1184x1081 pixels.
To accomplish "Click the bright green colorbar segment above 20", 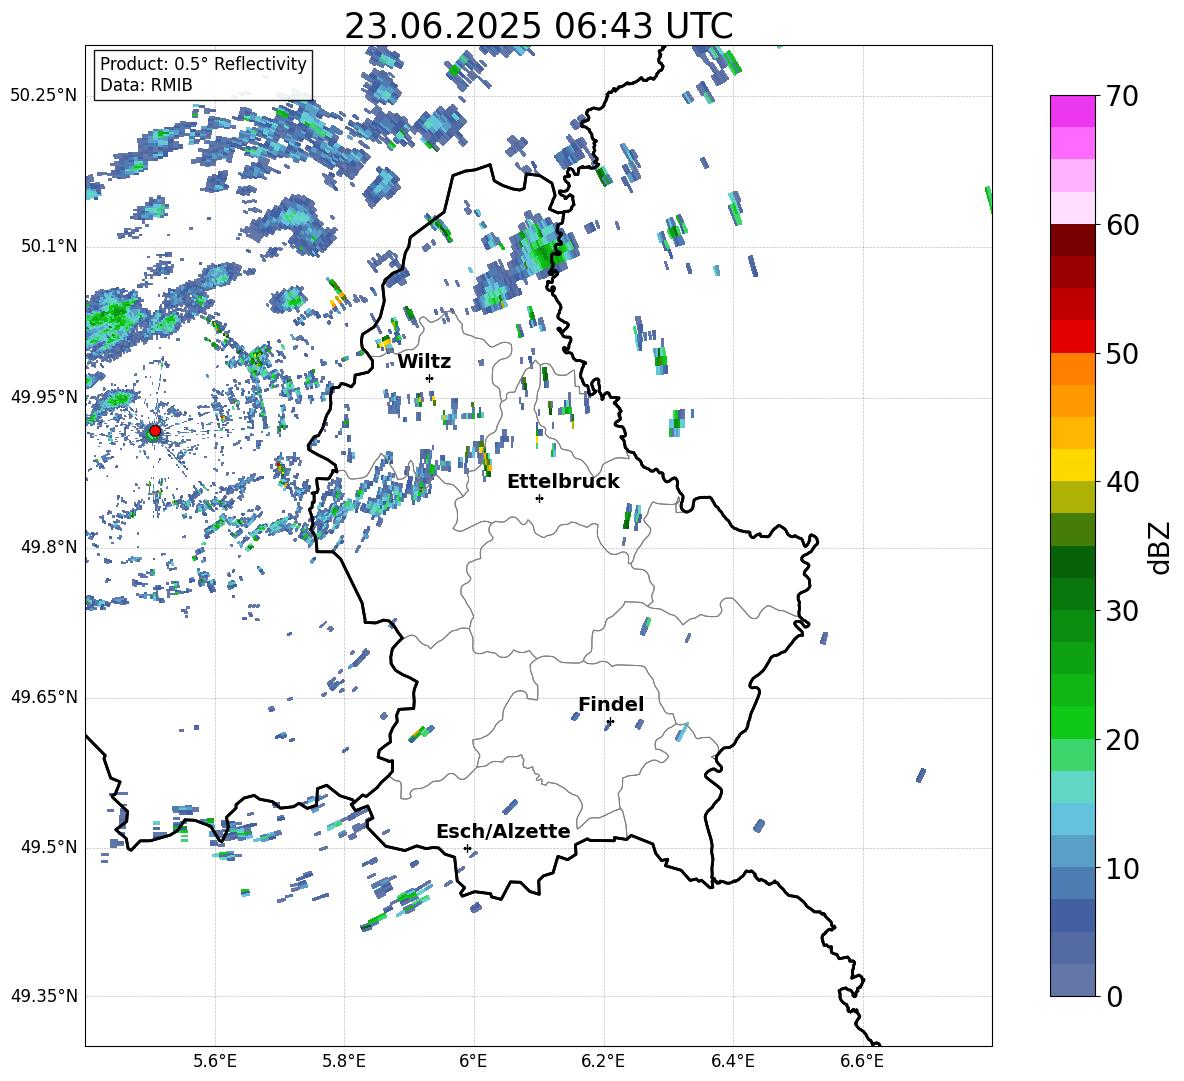I will tap(1072, 722).
